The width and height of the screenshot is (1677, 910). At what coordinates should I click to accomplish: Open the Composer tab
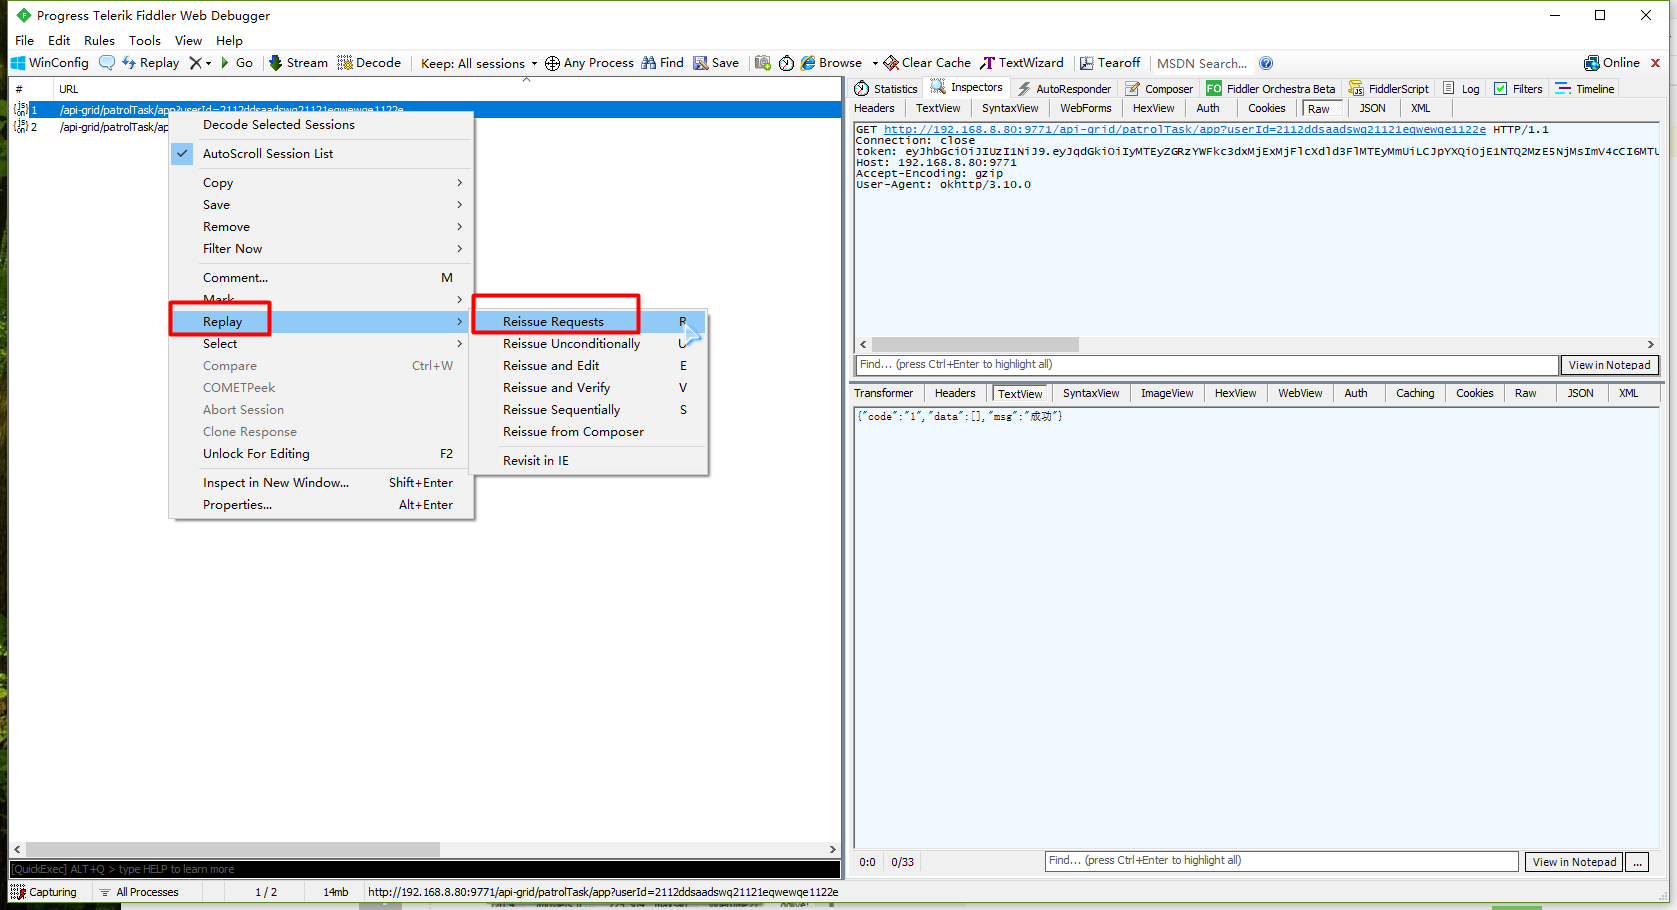tap(1159, 88)
